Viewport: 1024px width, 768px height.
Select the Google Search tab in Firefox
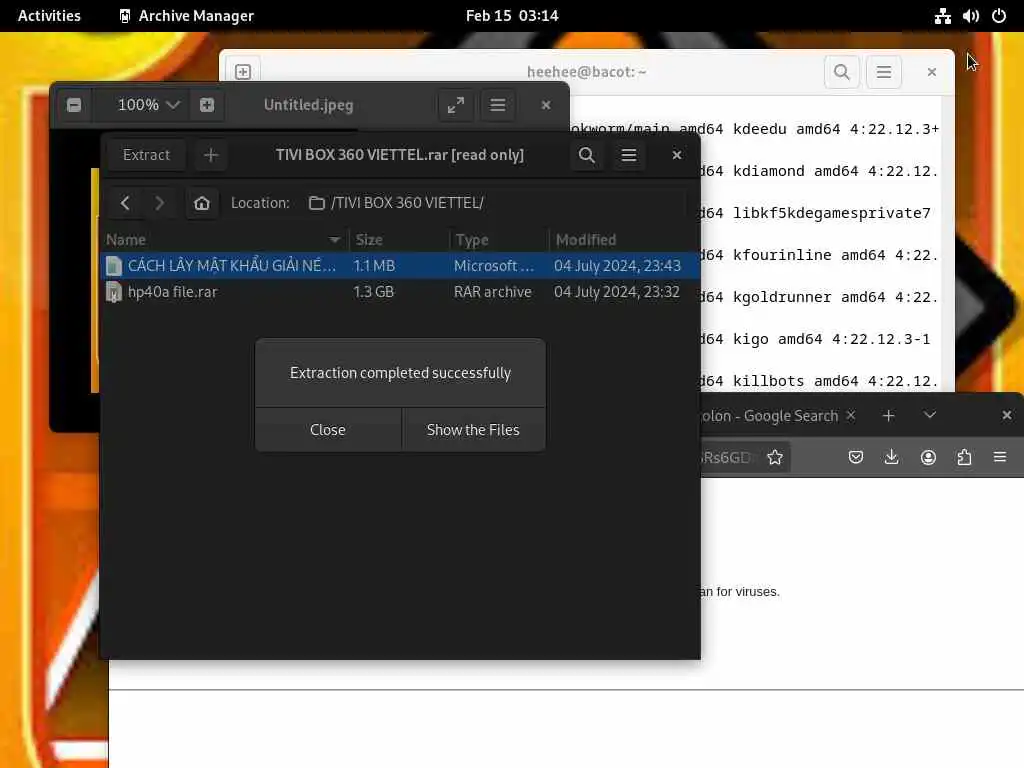[771, 416]
